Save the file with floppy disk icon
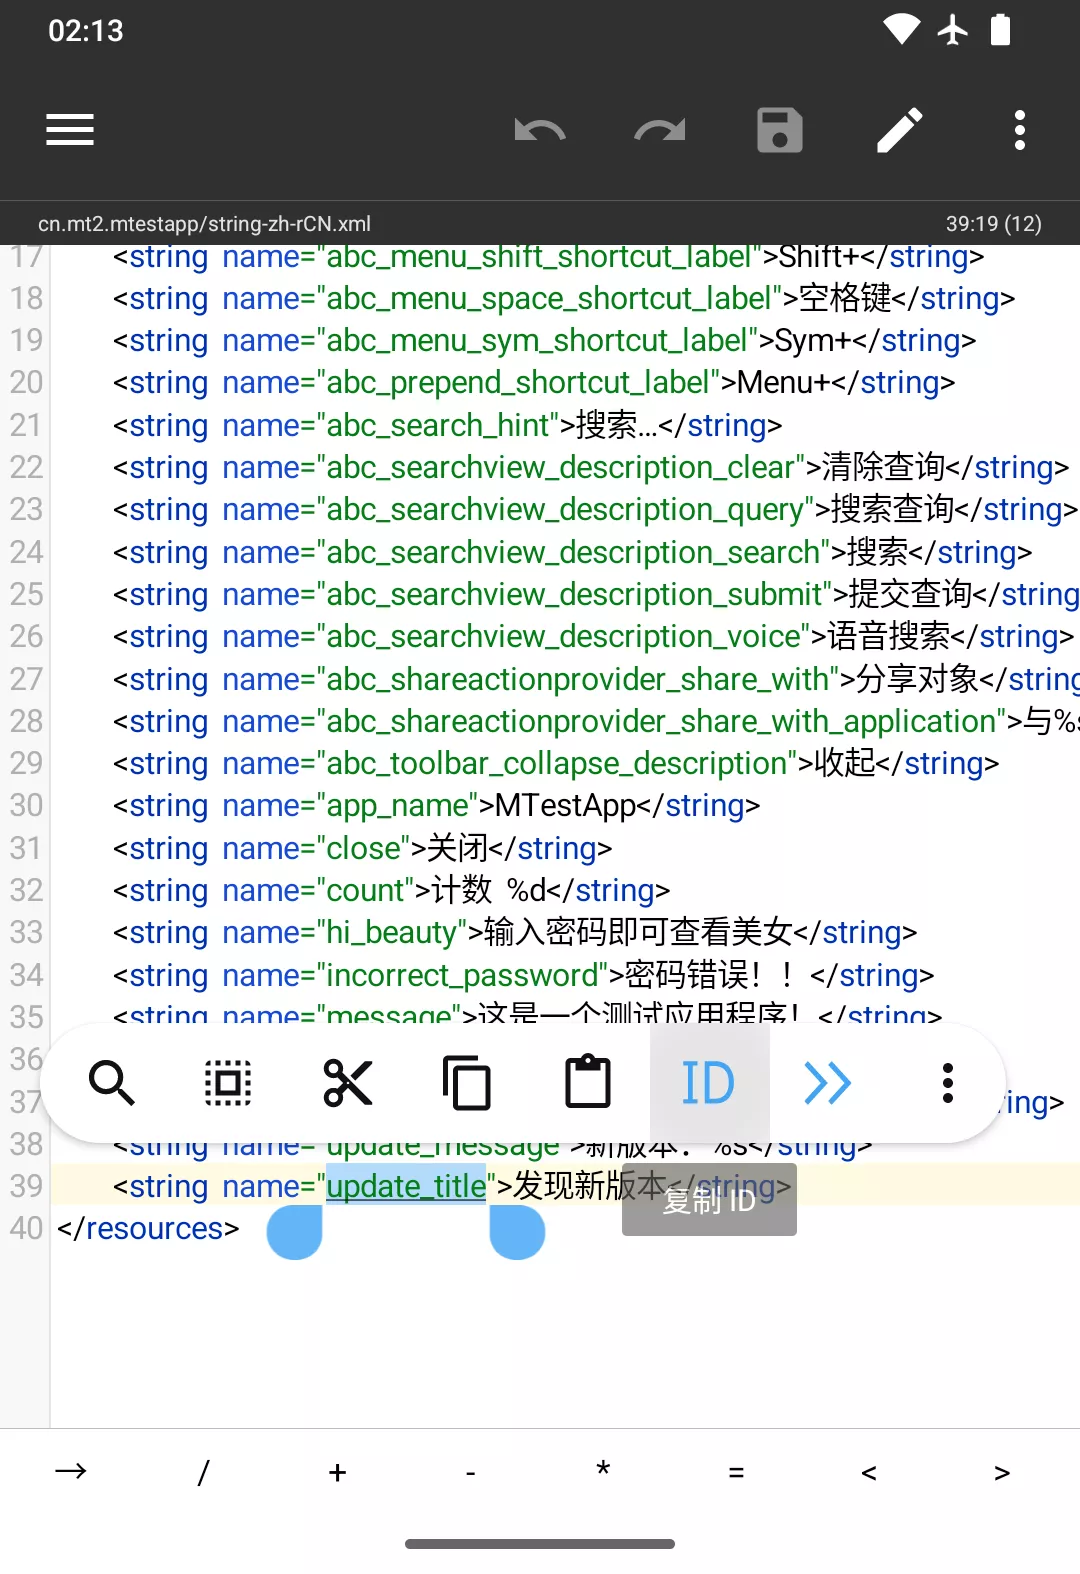1080x1574 pixels. 780,130
